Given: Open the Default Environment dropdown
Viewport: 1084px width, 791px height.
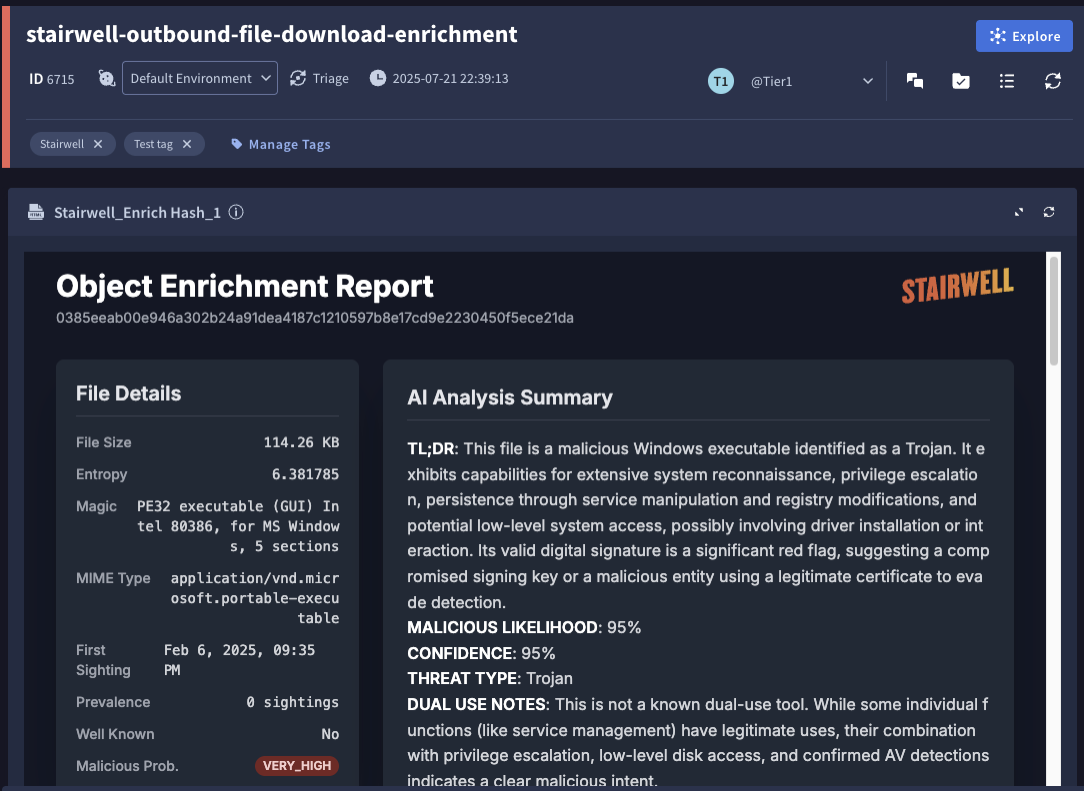Looking at the screenshot, I should (x=200, y=78).
